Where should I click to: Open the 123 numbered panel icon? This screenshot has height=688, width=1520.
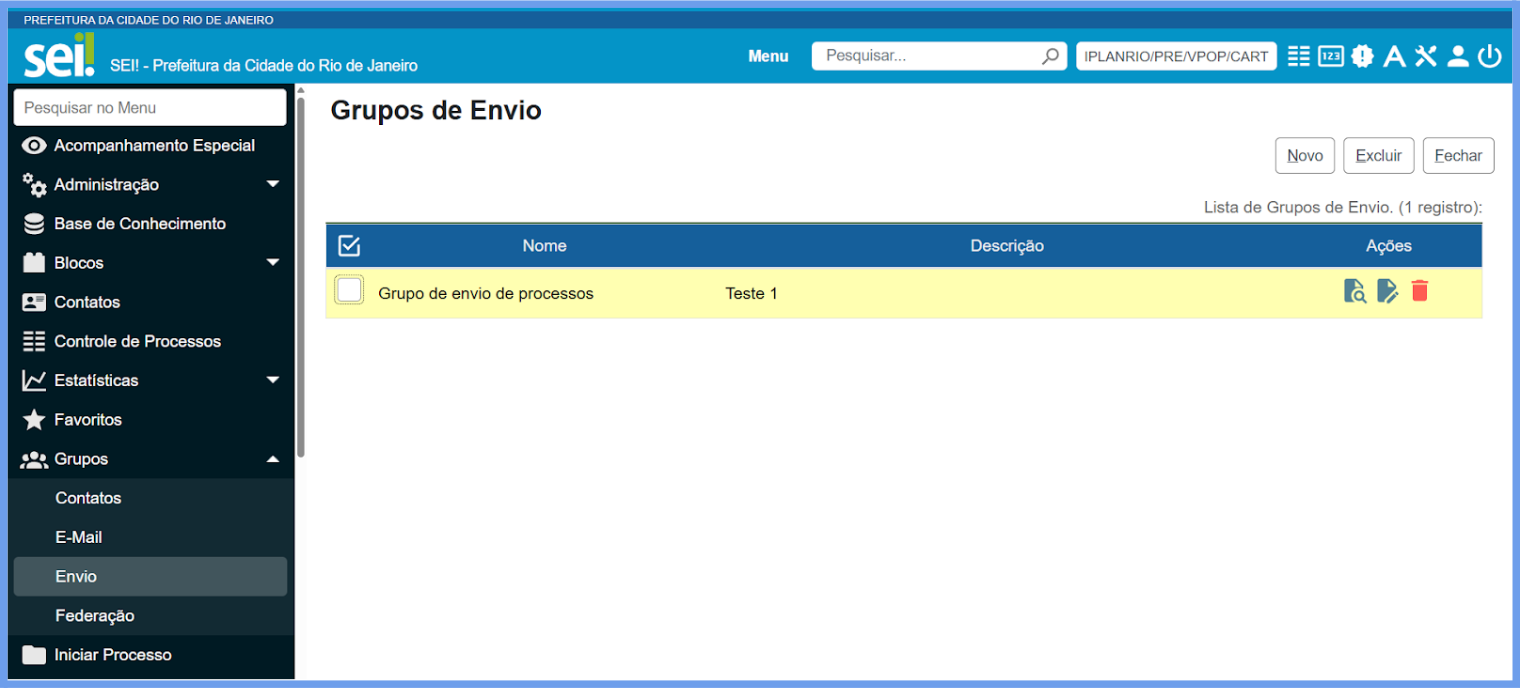[1330, 56]
